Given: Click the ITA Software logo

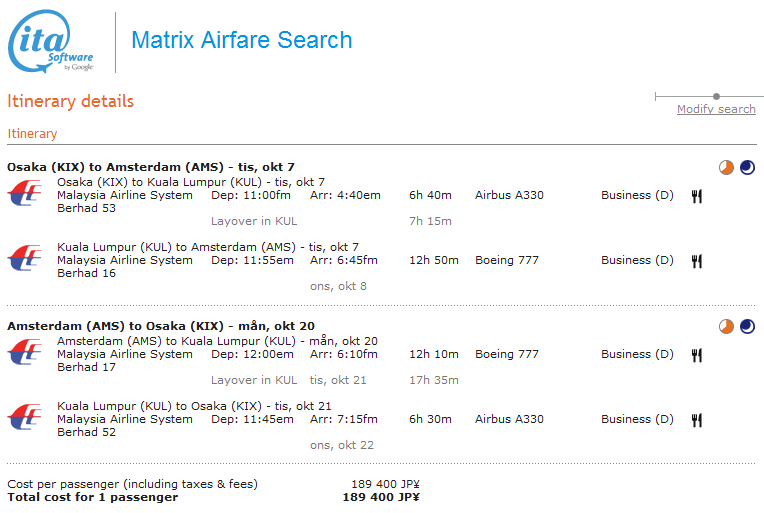Looking at the screenshot, I should (51, 42).
